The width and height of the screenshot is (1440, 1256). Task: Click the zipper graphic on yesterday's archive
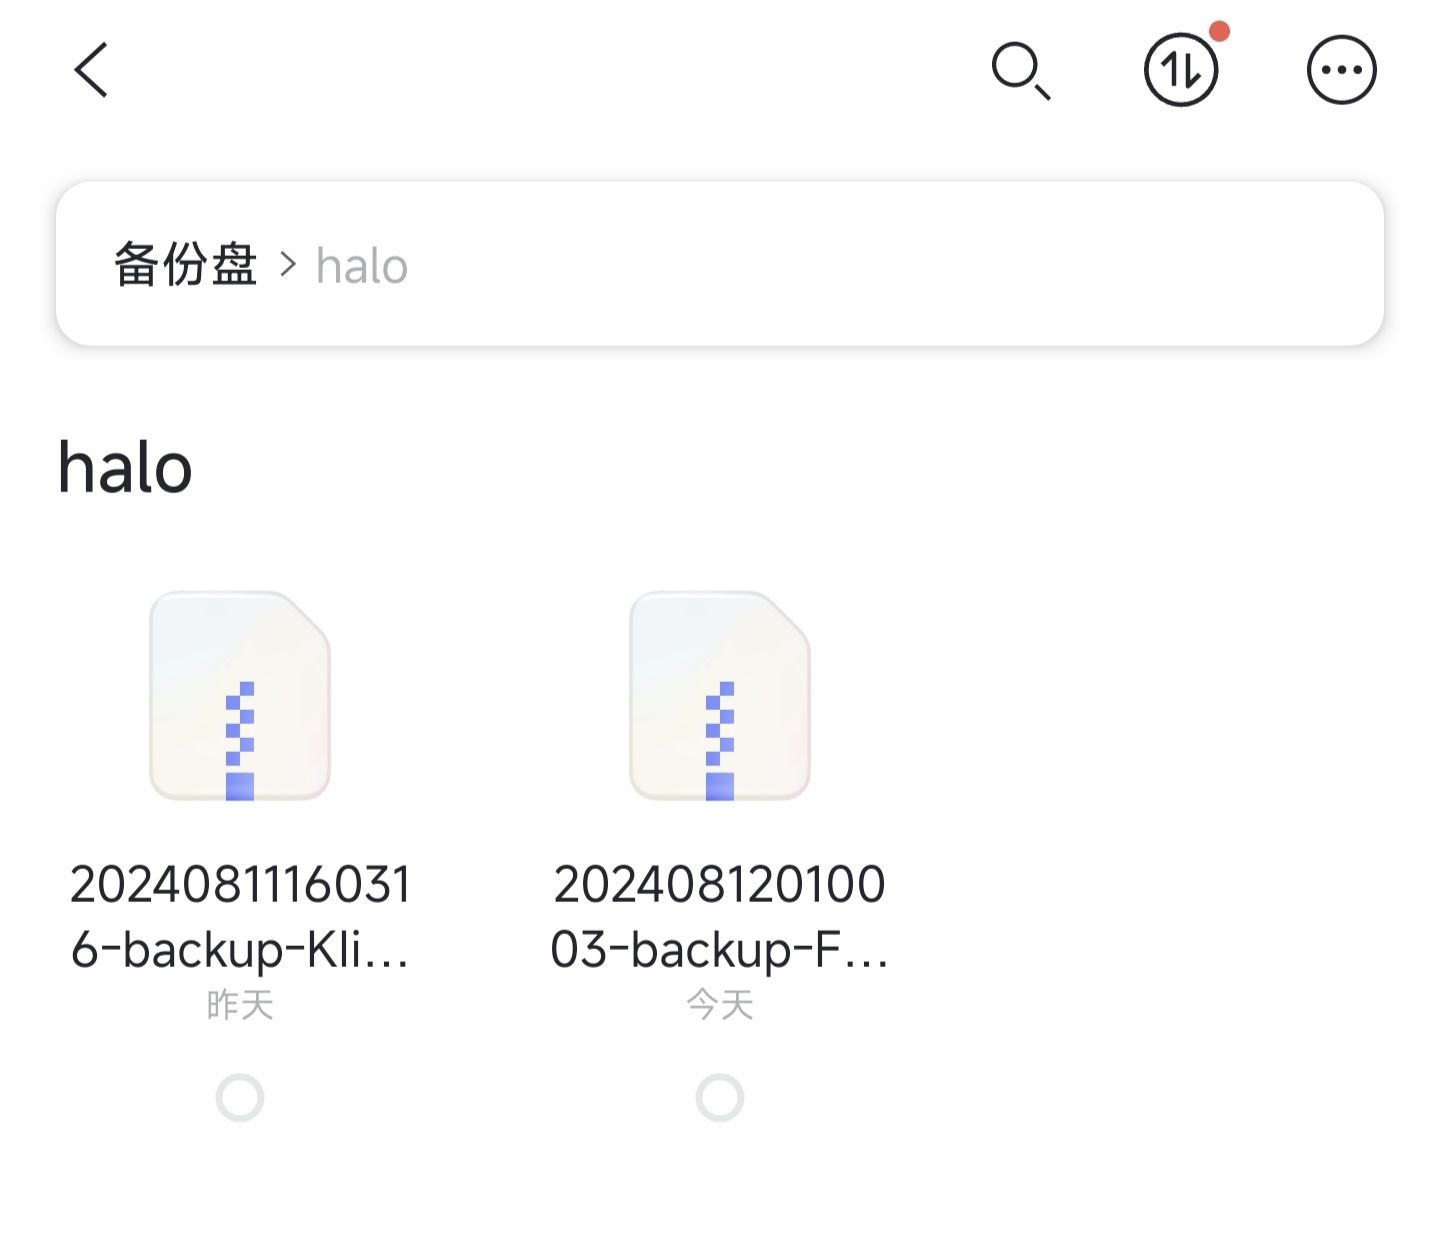pyautogui.click(x=240, y=740)
